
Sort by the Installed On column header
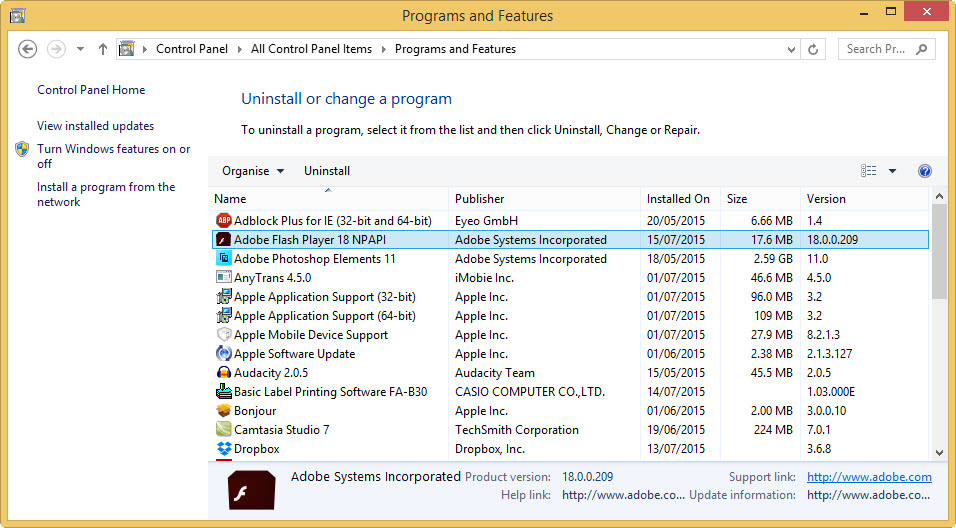coord(680,199)
